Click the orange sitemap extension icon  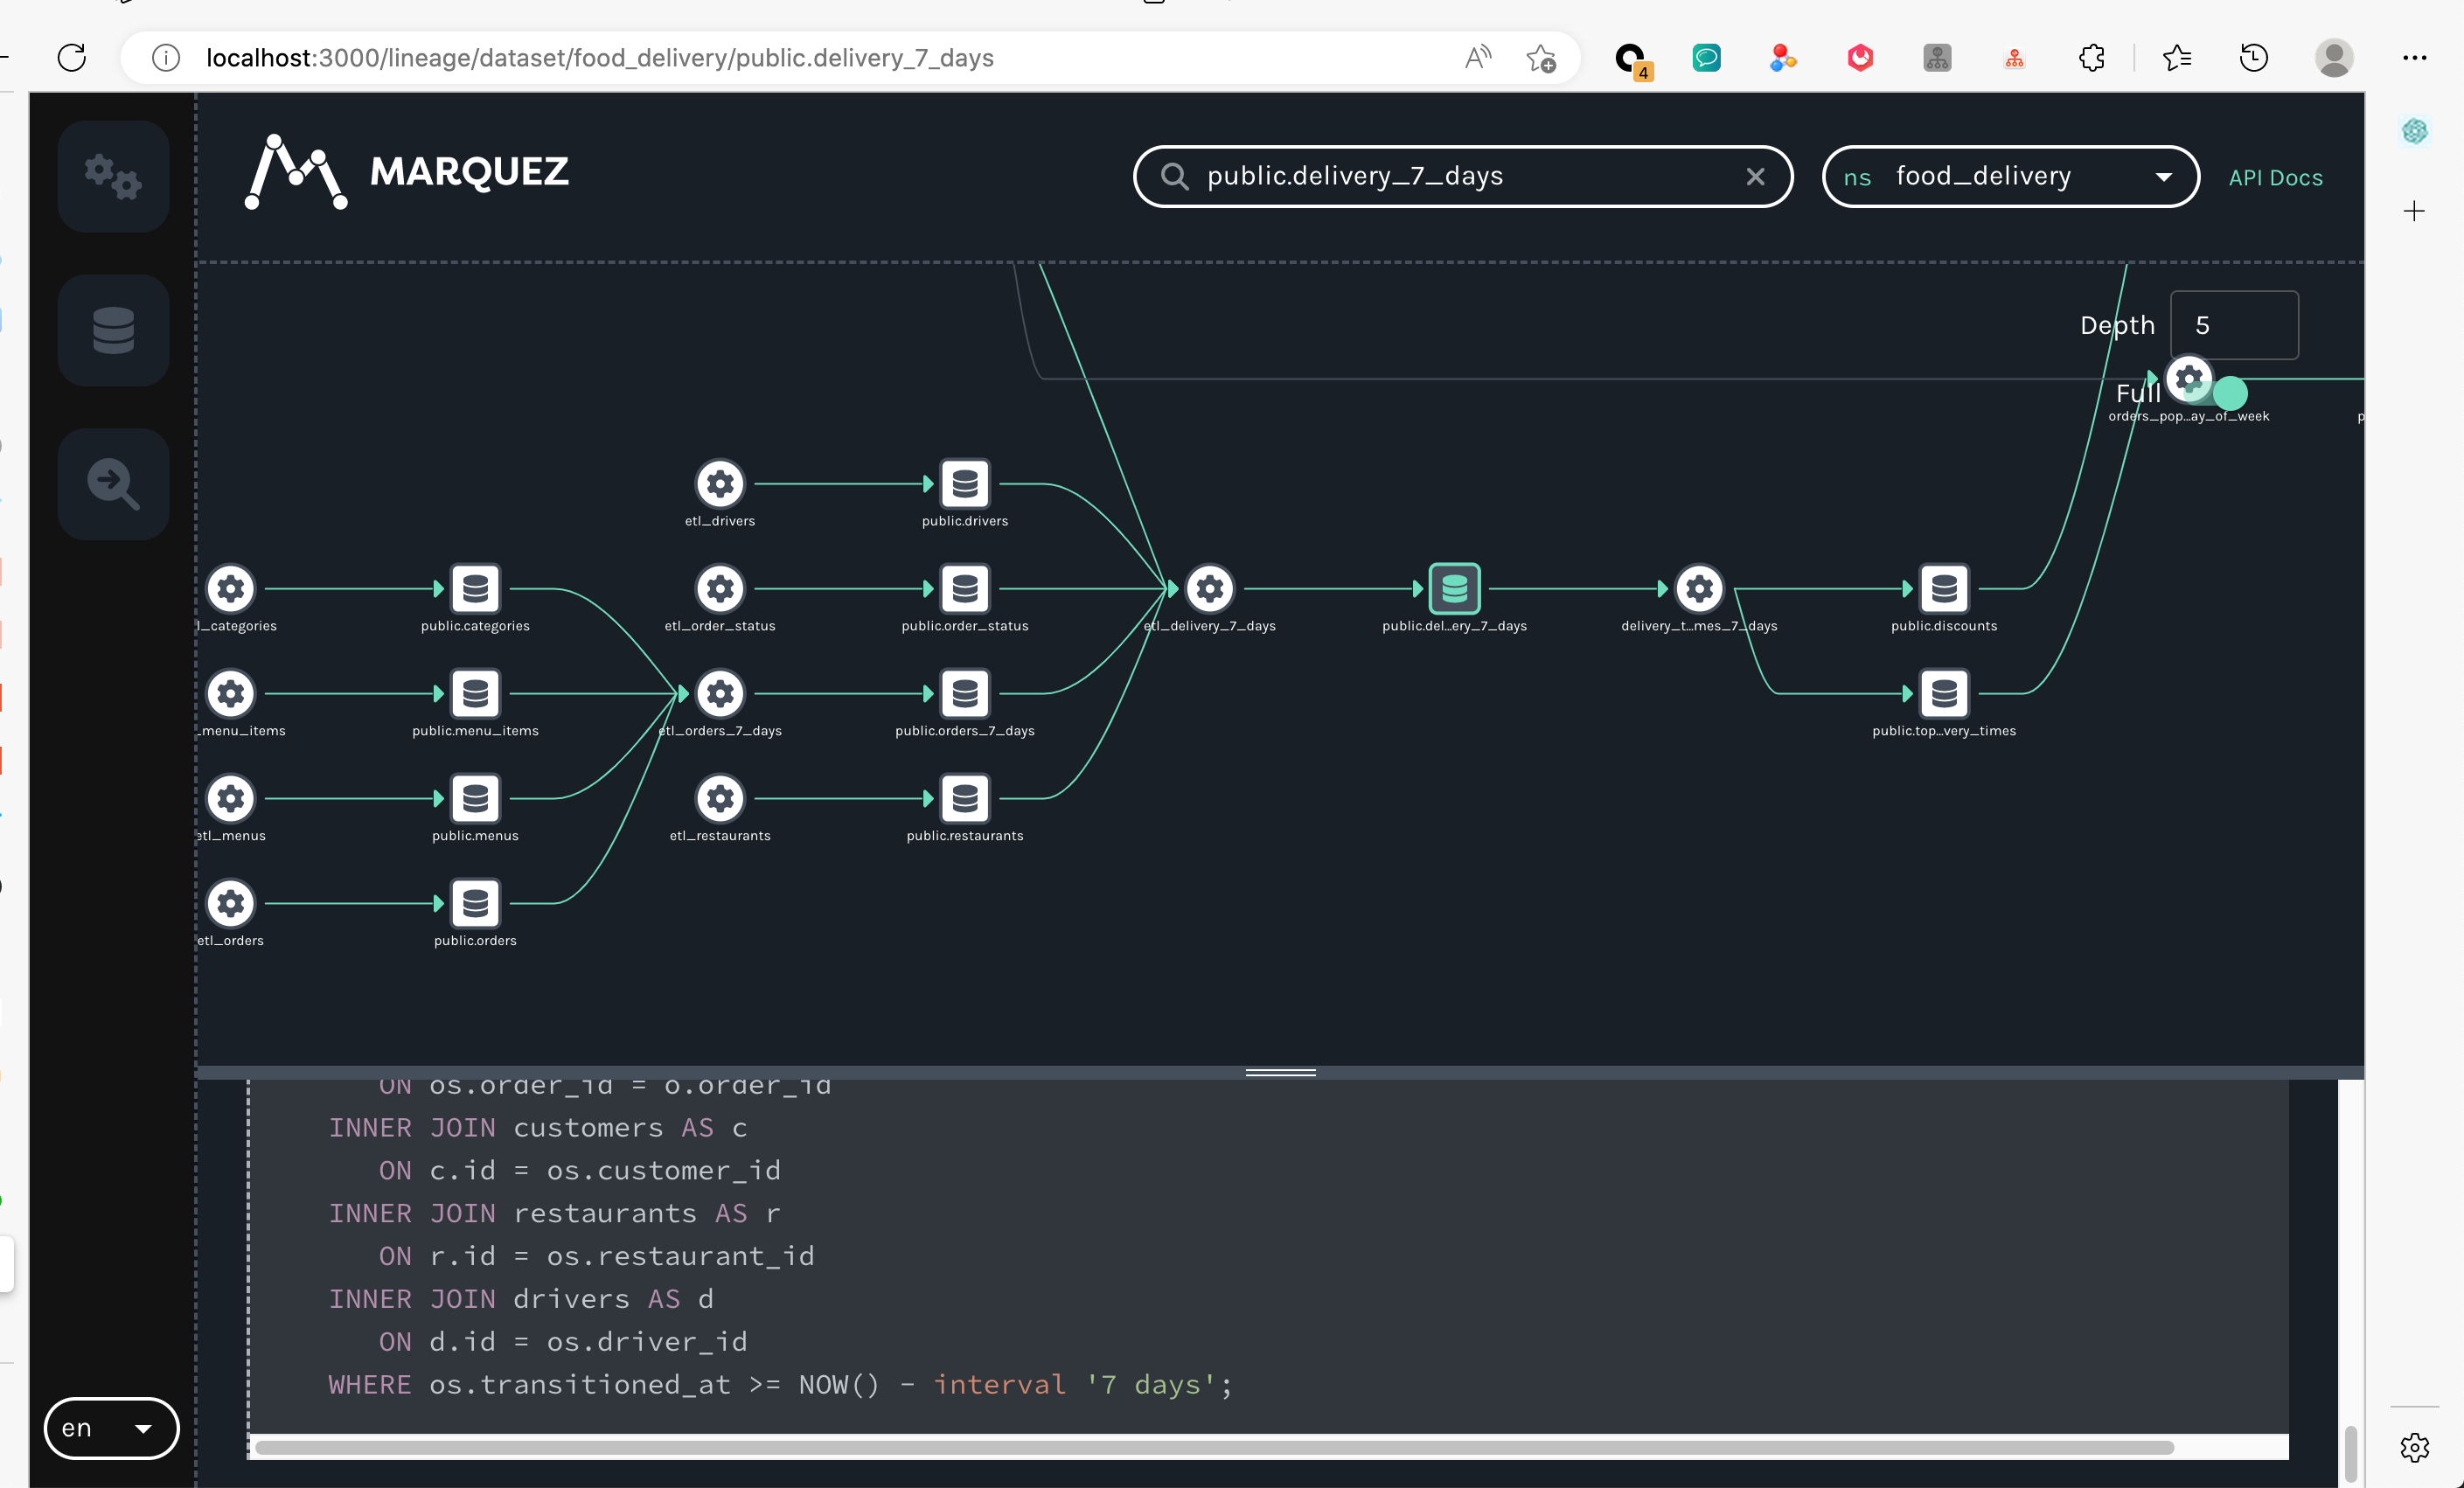coord(2014,58)
